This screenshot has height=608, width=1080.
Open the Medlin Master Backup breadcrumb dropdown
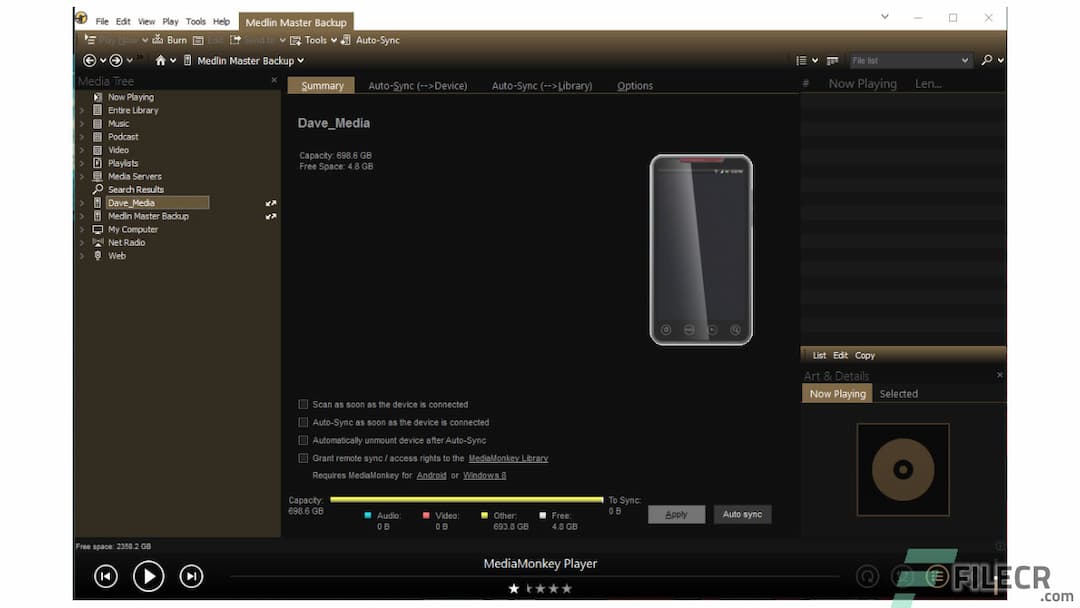coord(299,60)
